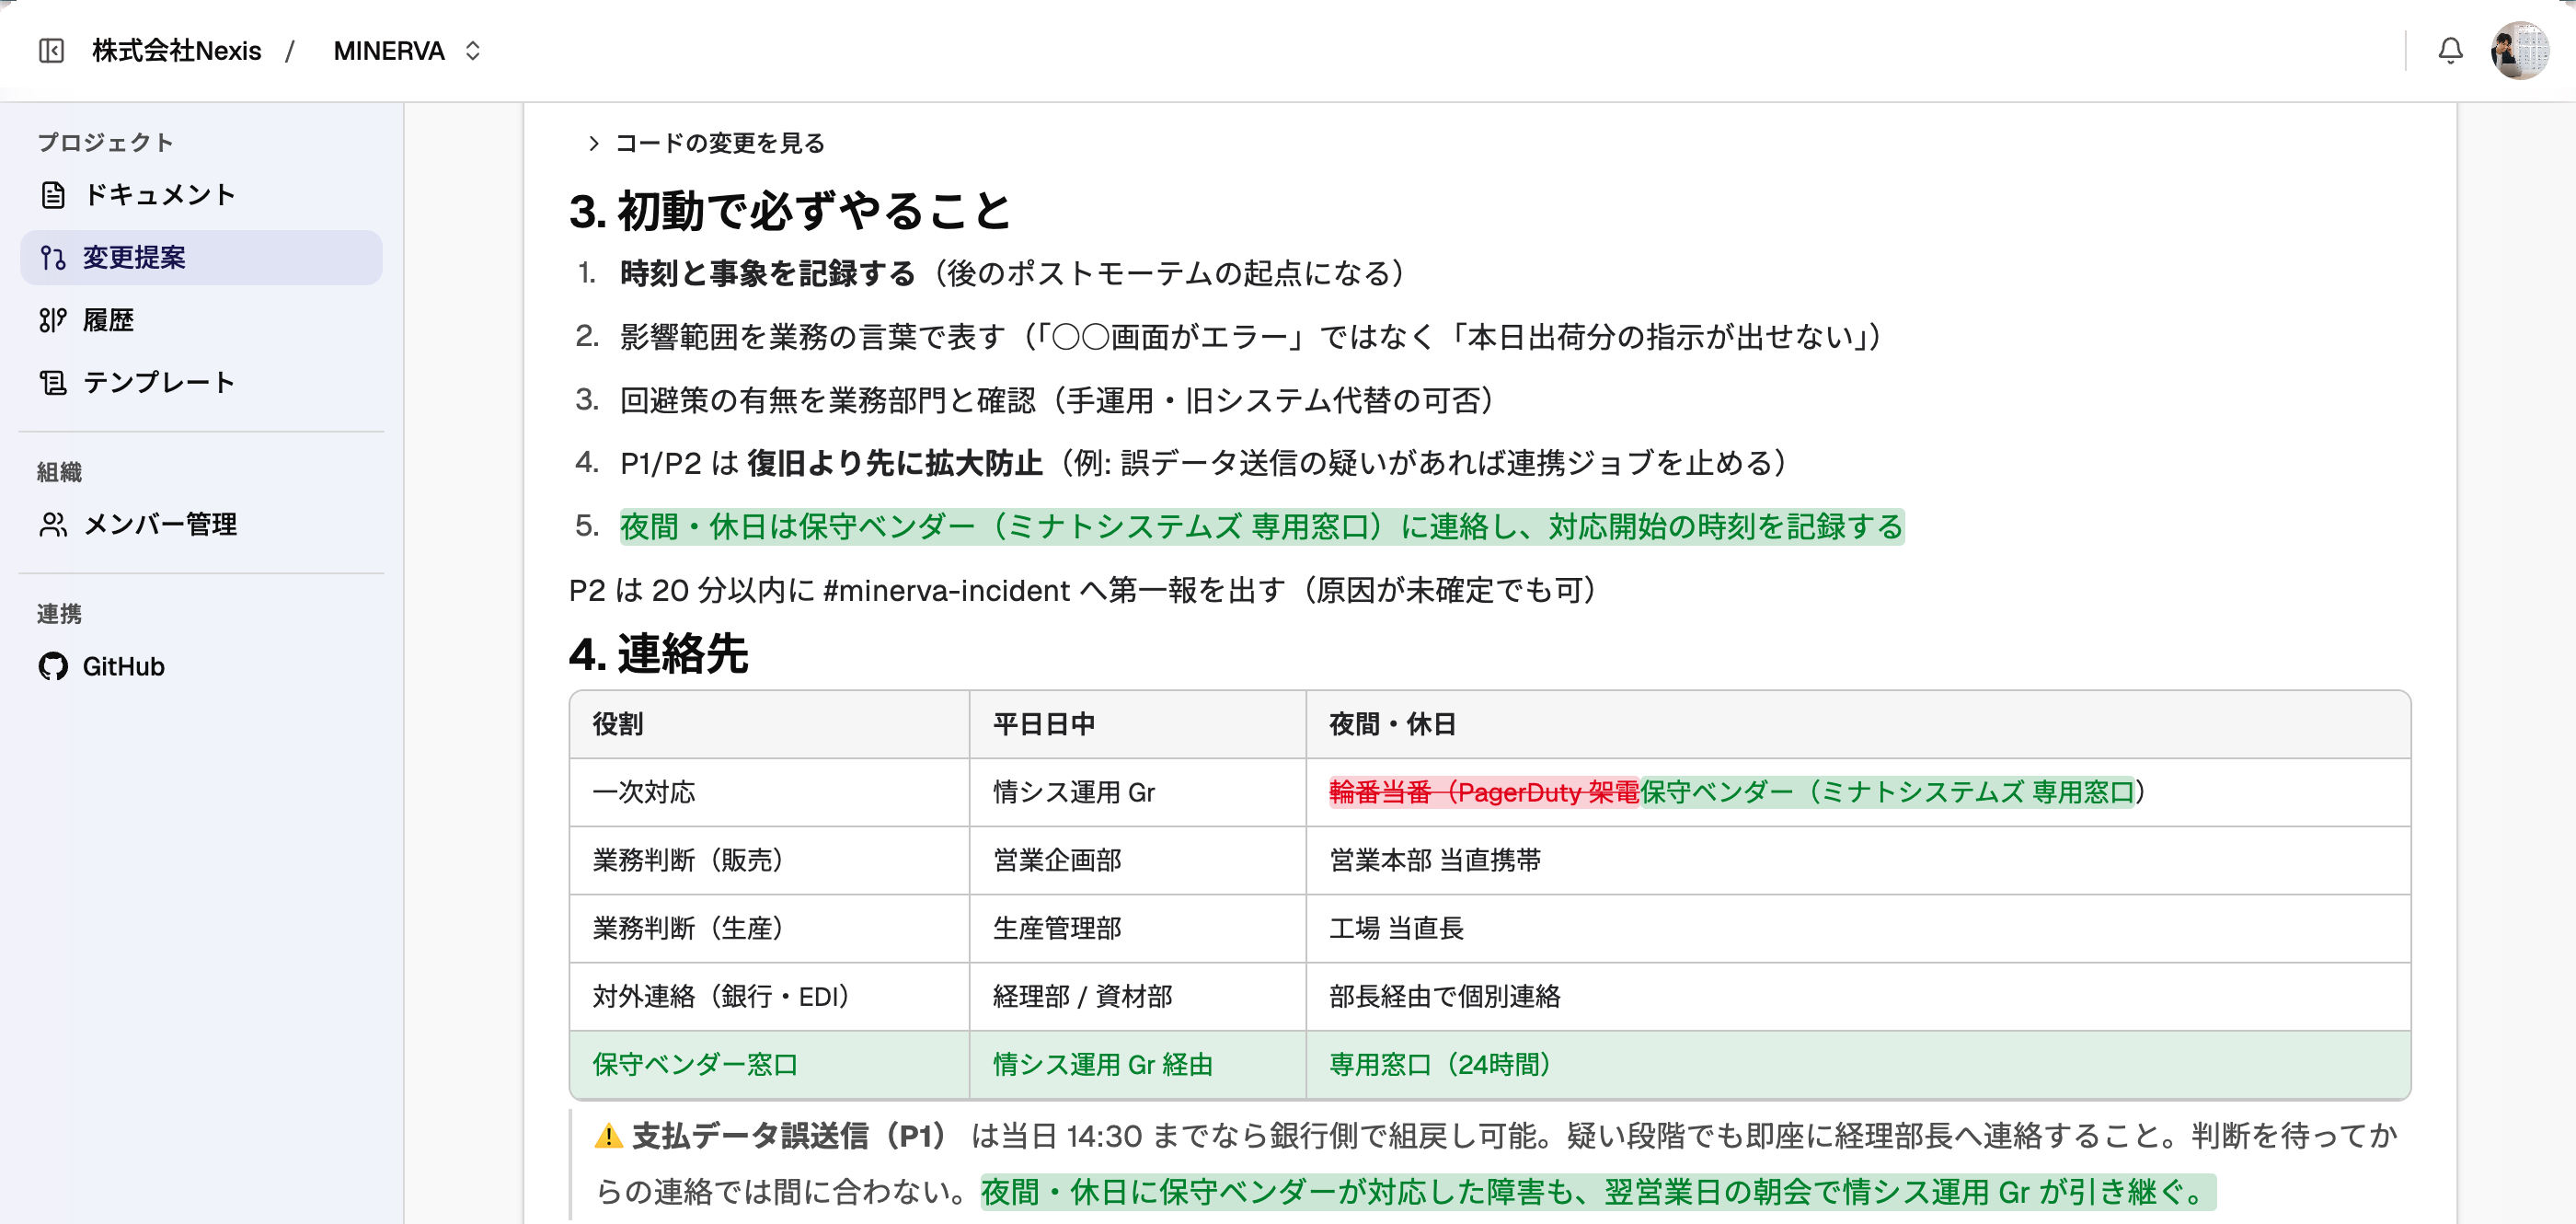Open the notifications bell
The image size is (2576, 1224).
tap(2450, 50)
